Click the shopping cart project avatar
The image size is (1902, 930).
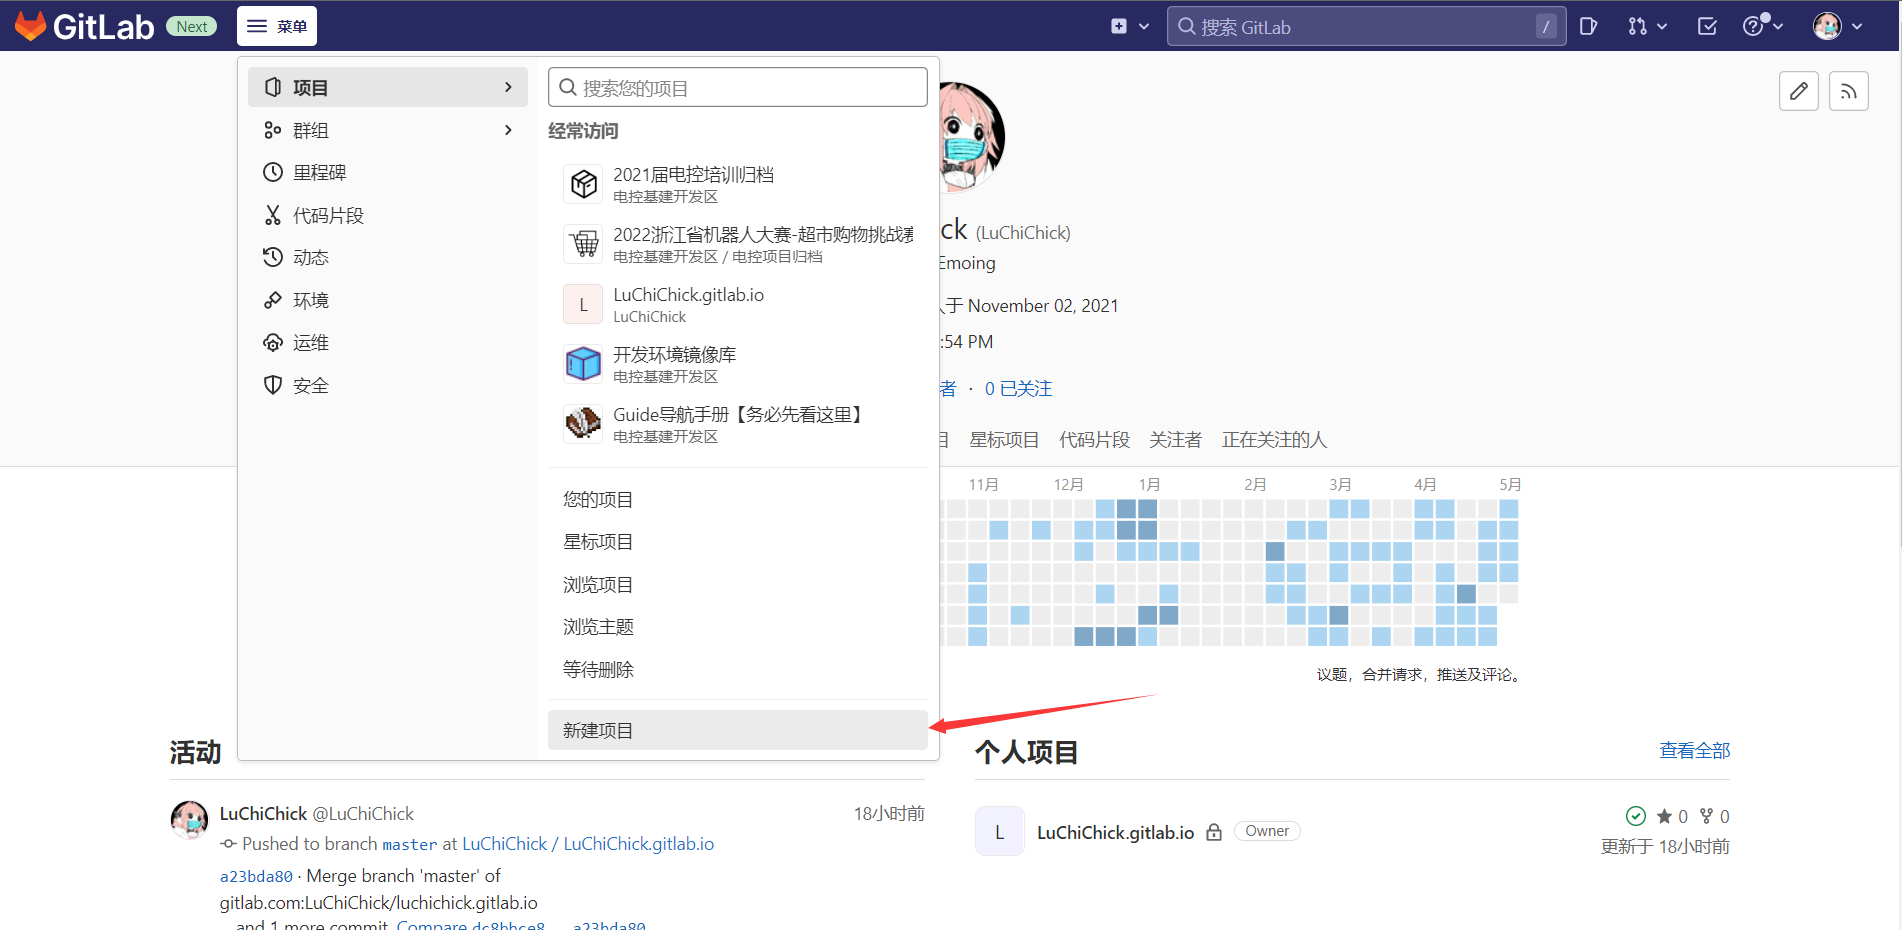pyautogui.click(x=583, y=244)
